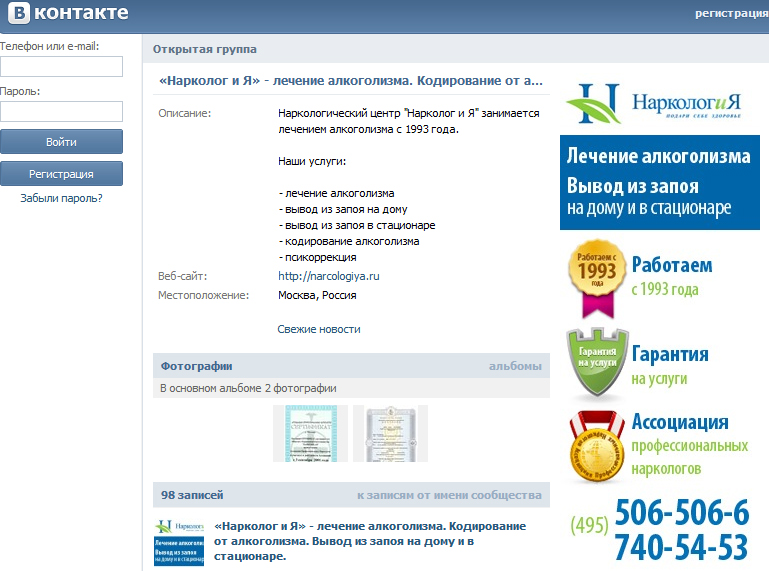Click the Работаем с 1993 года text

672,277
